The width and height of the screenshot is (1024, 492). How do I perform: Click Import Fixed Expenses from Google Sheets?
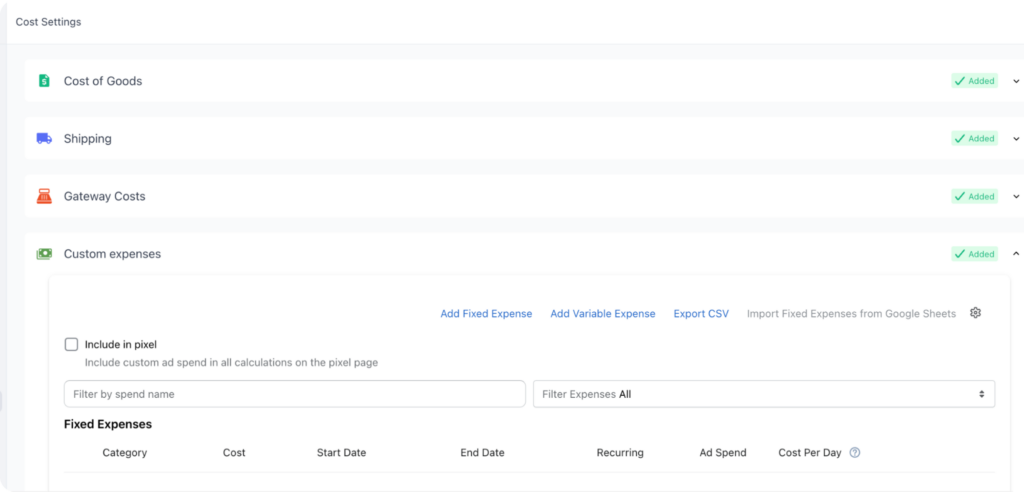851,314
